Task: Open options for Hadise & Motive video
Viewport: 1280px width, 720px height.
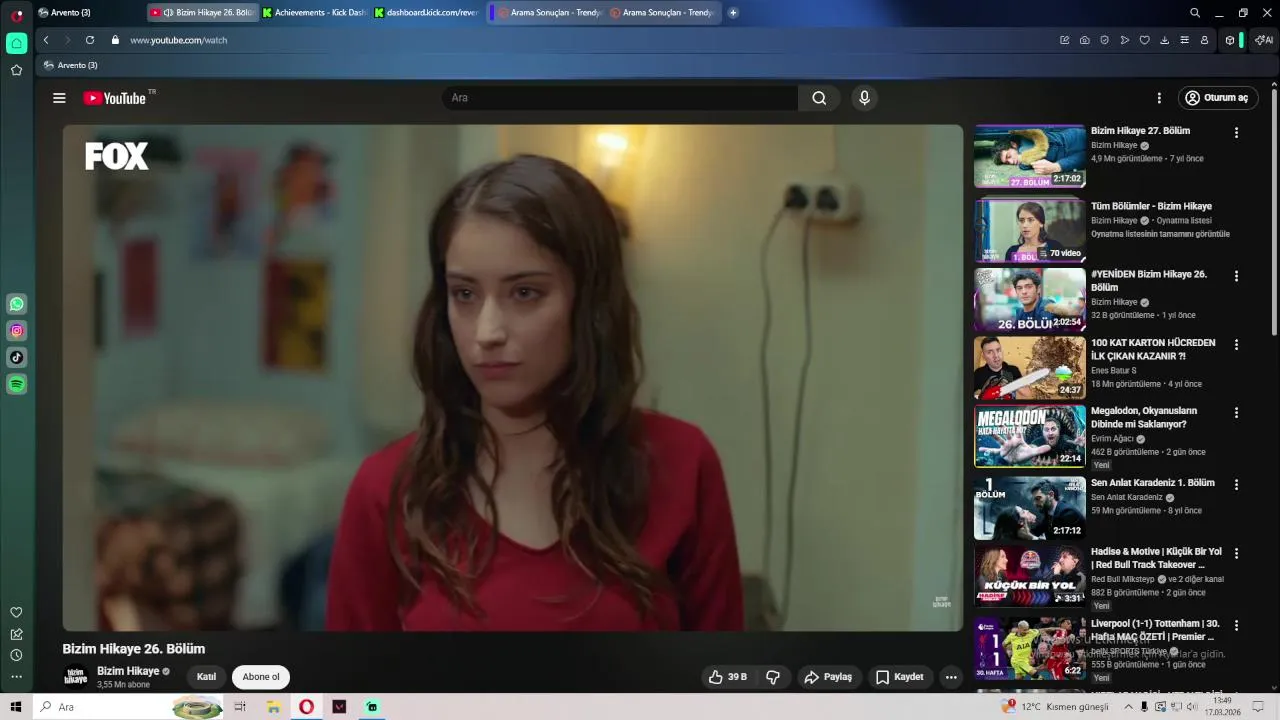Action: pyautogui.click(x=1236, y=553)
